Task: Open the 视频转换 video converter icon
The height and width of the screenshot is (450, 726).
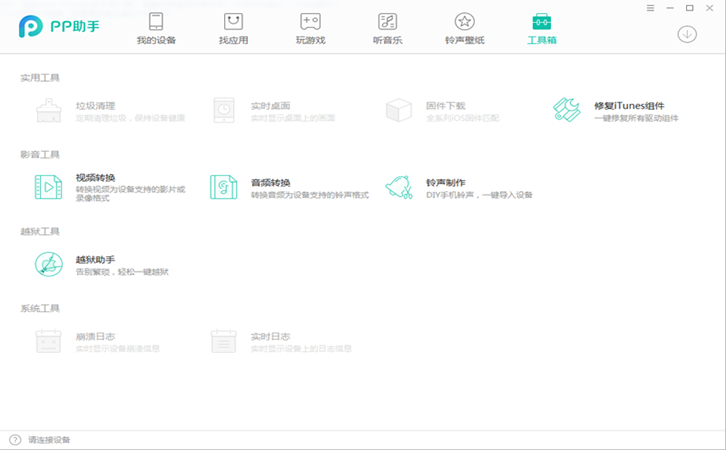Action: [49, 187]
